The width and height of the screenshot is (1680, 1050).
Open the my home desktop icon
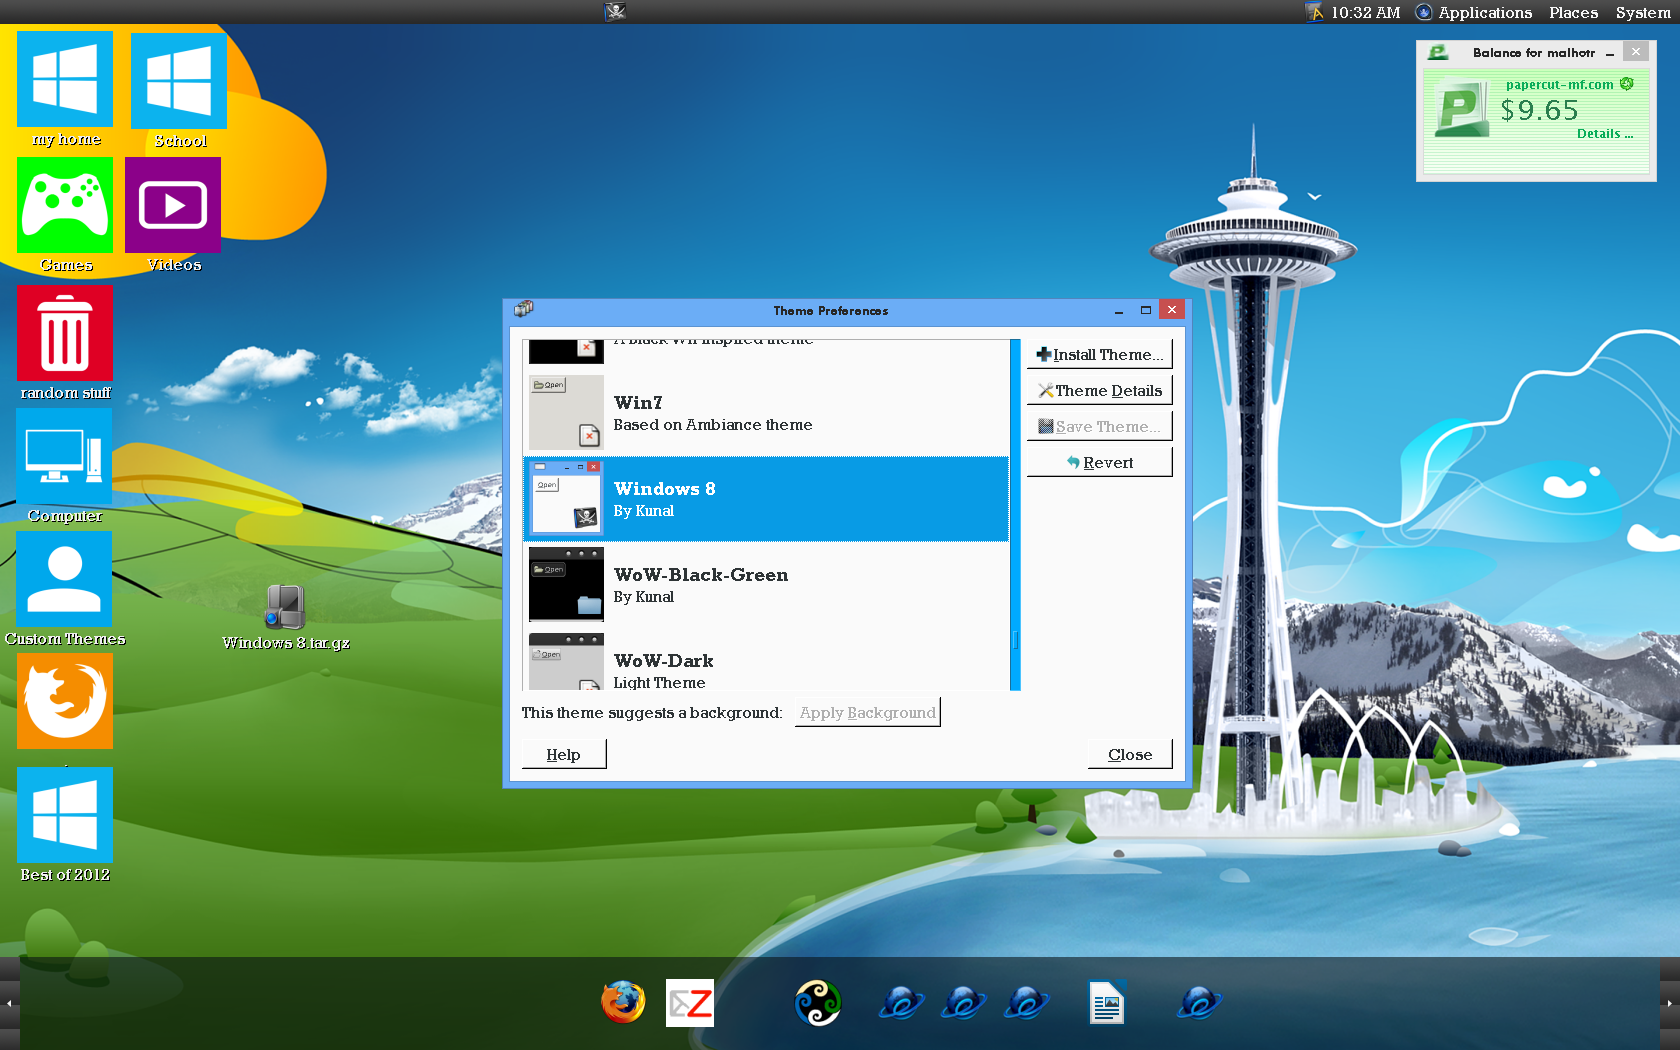pos(65,80)
